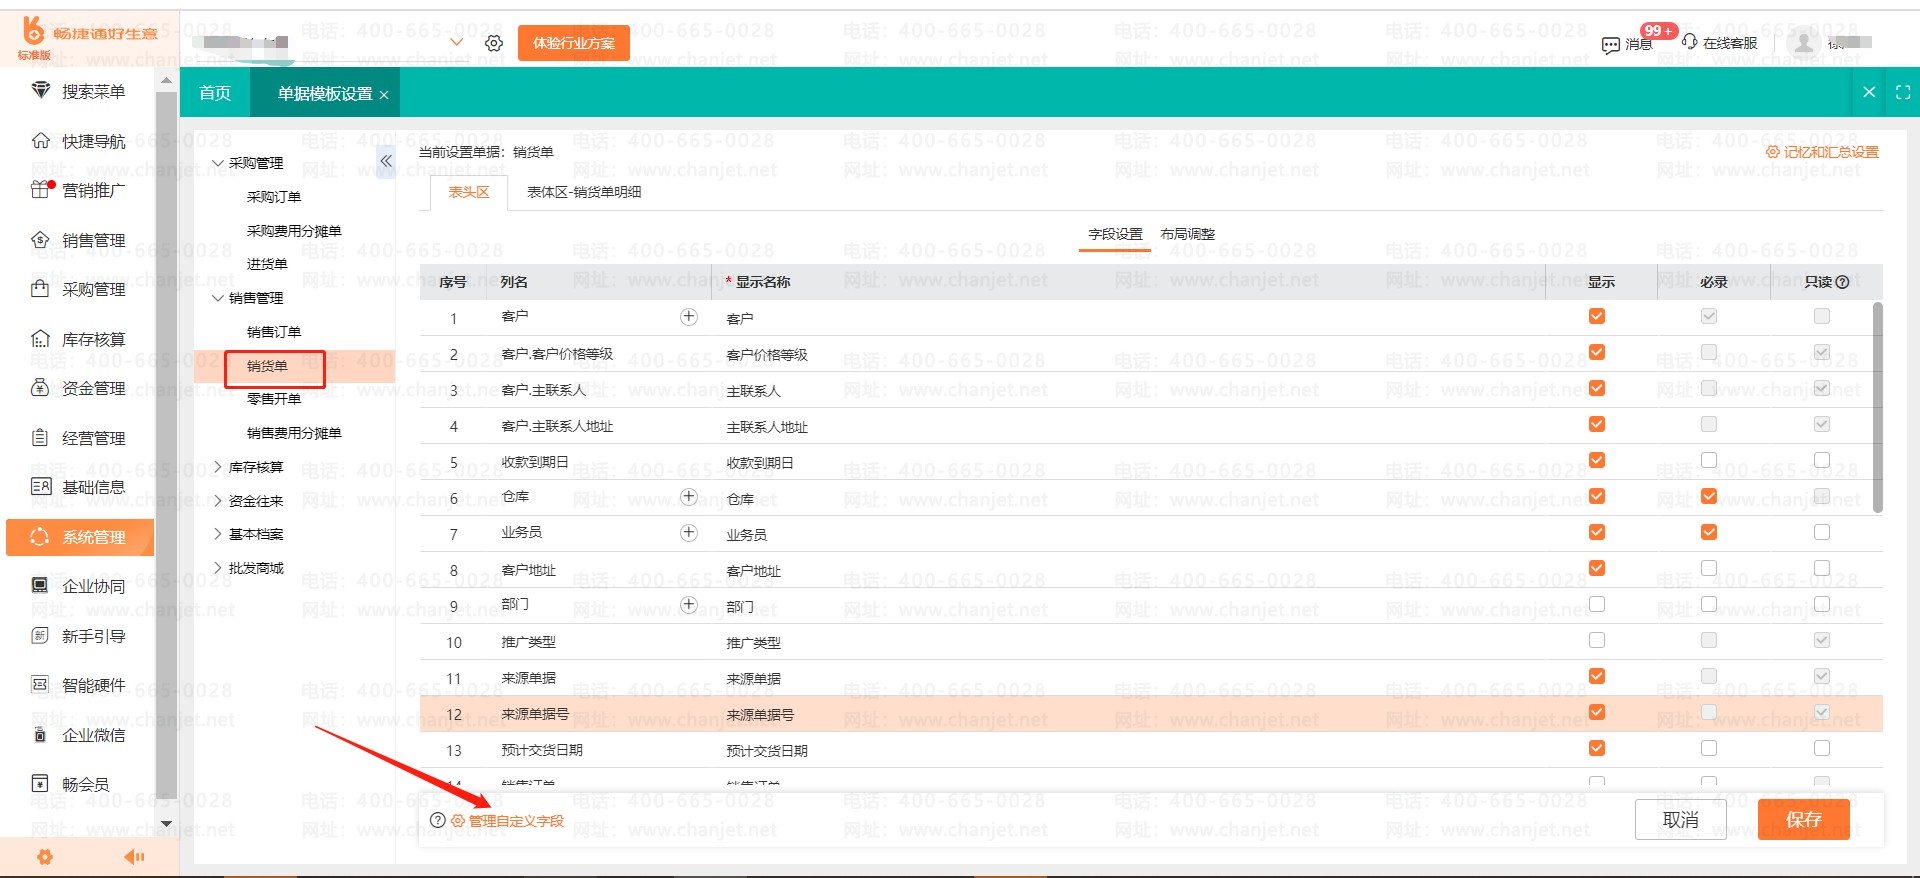Click the 保存 button

[x=1804, y=820]
